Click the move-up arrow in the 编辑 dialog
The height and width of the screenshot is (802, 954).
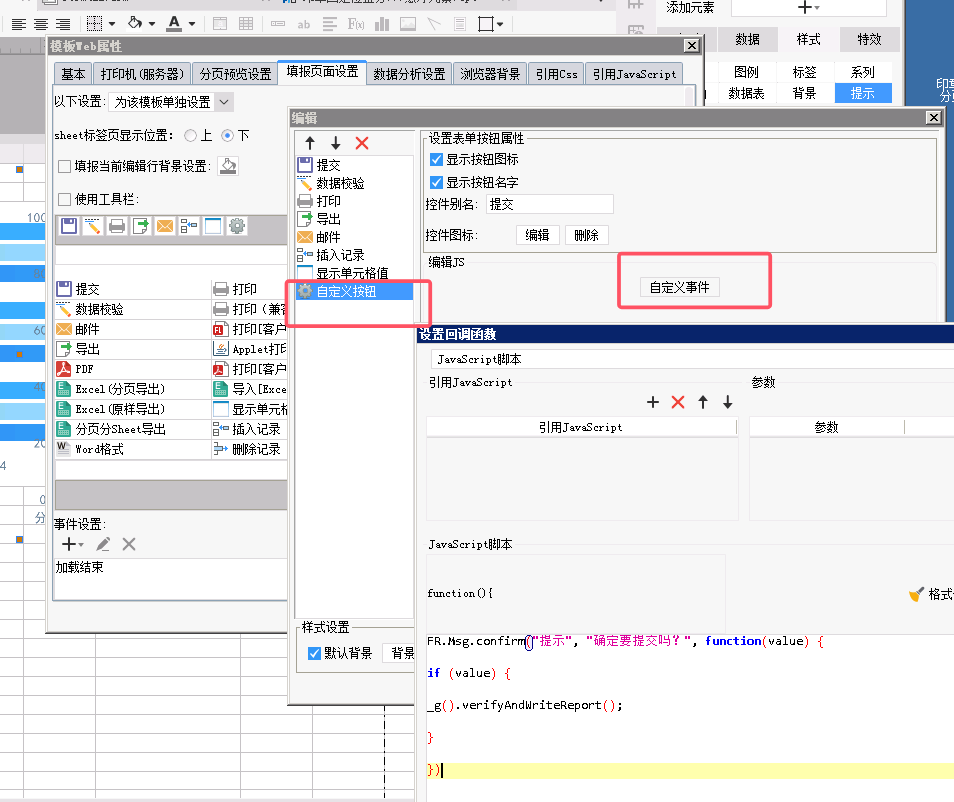pos(310,144)
